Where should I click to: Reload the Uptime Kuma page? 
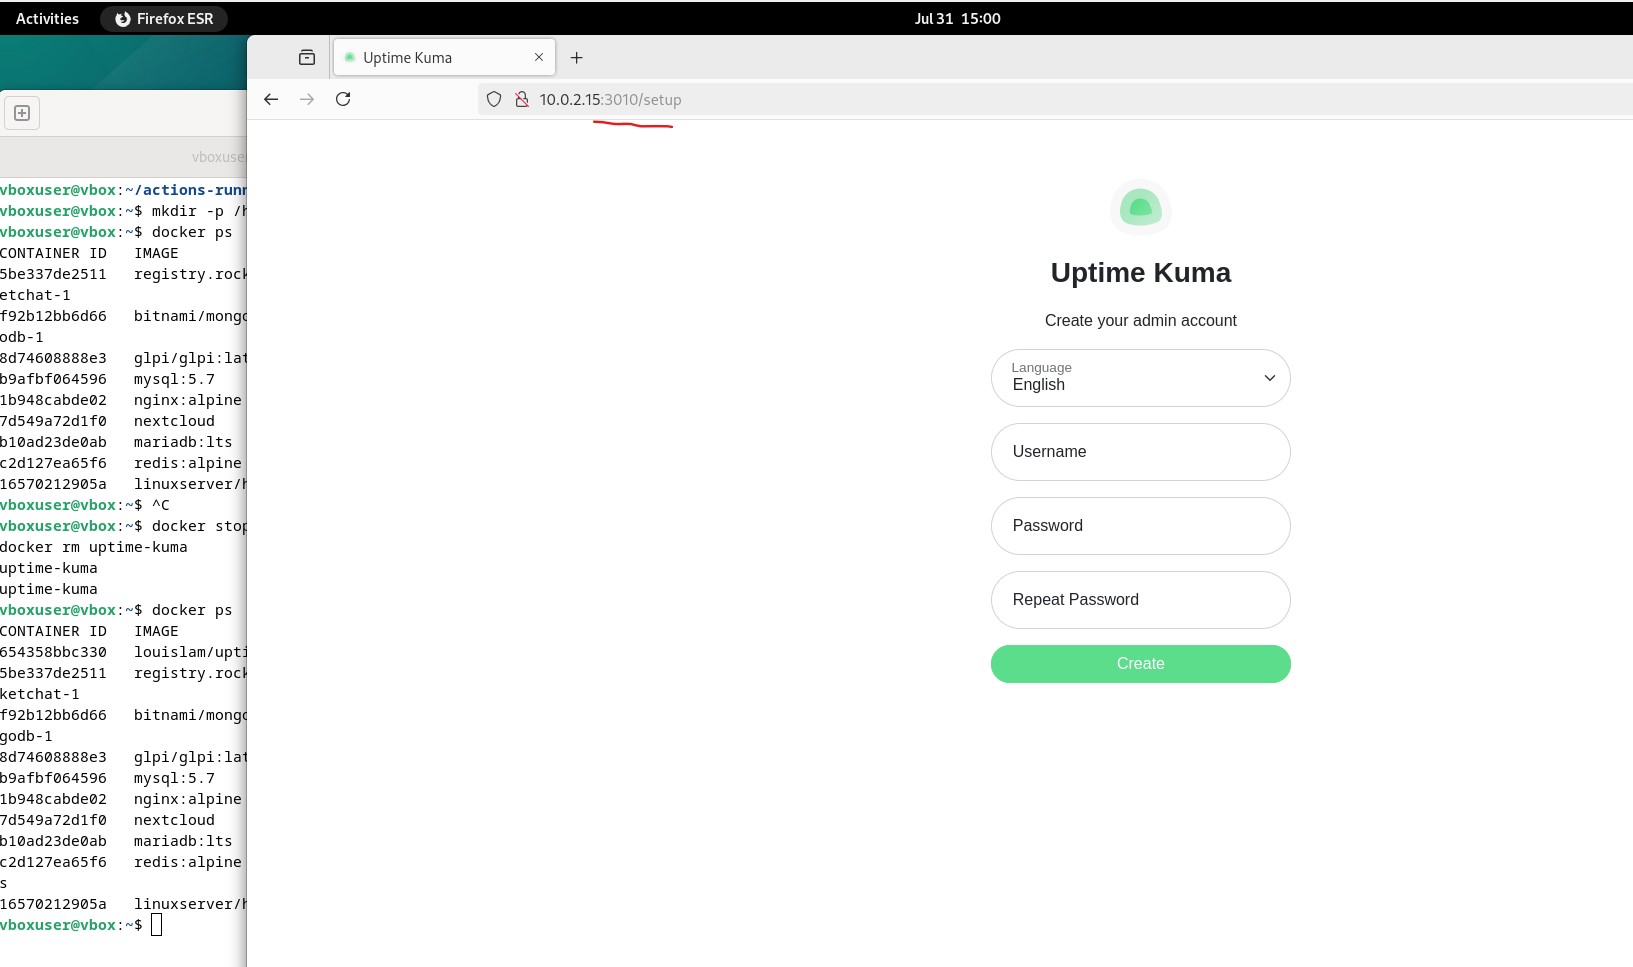pos(343,99)
